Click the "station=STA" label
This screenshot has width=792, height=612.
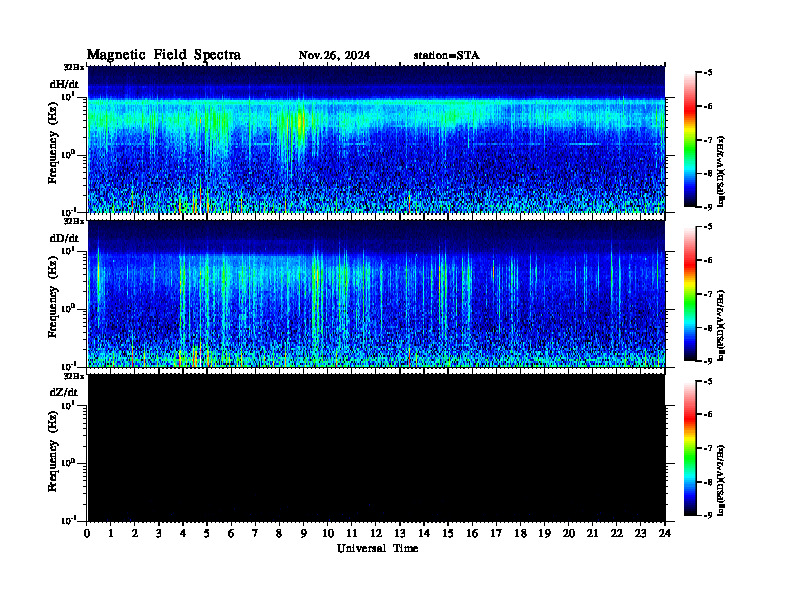tap(447, 56)
